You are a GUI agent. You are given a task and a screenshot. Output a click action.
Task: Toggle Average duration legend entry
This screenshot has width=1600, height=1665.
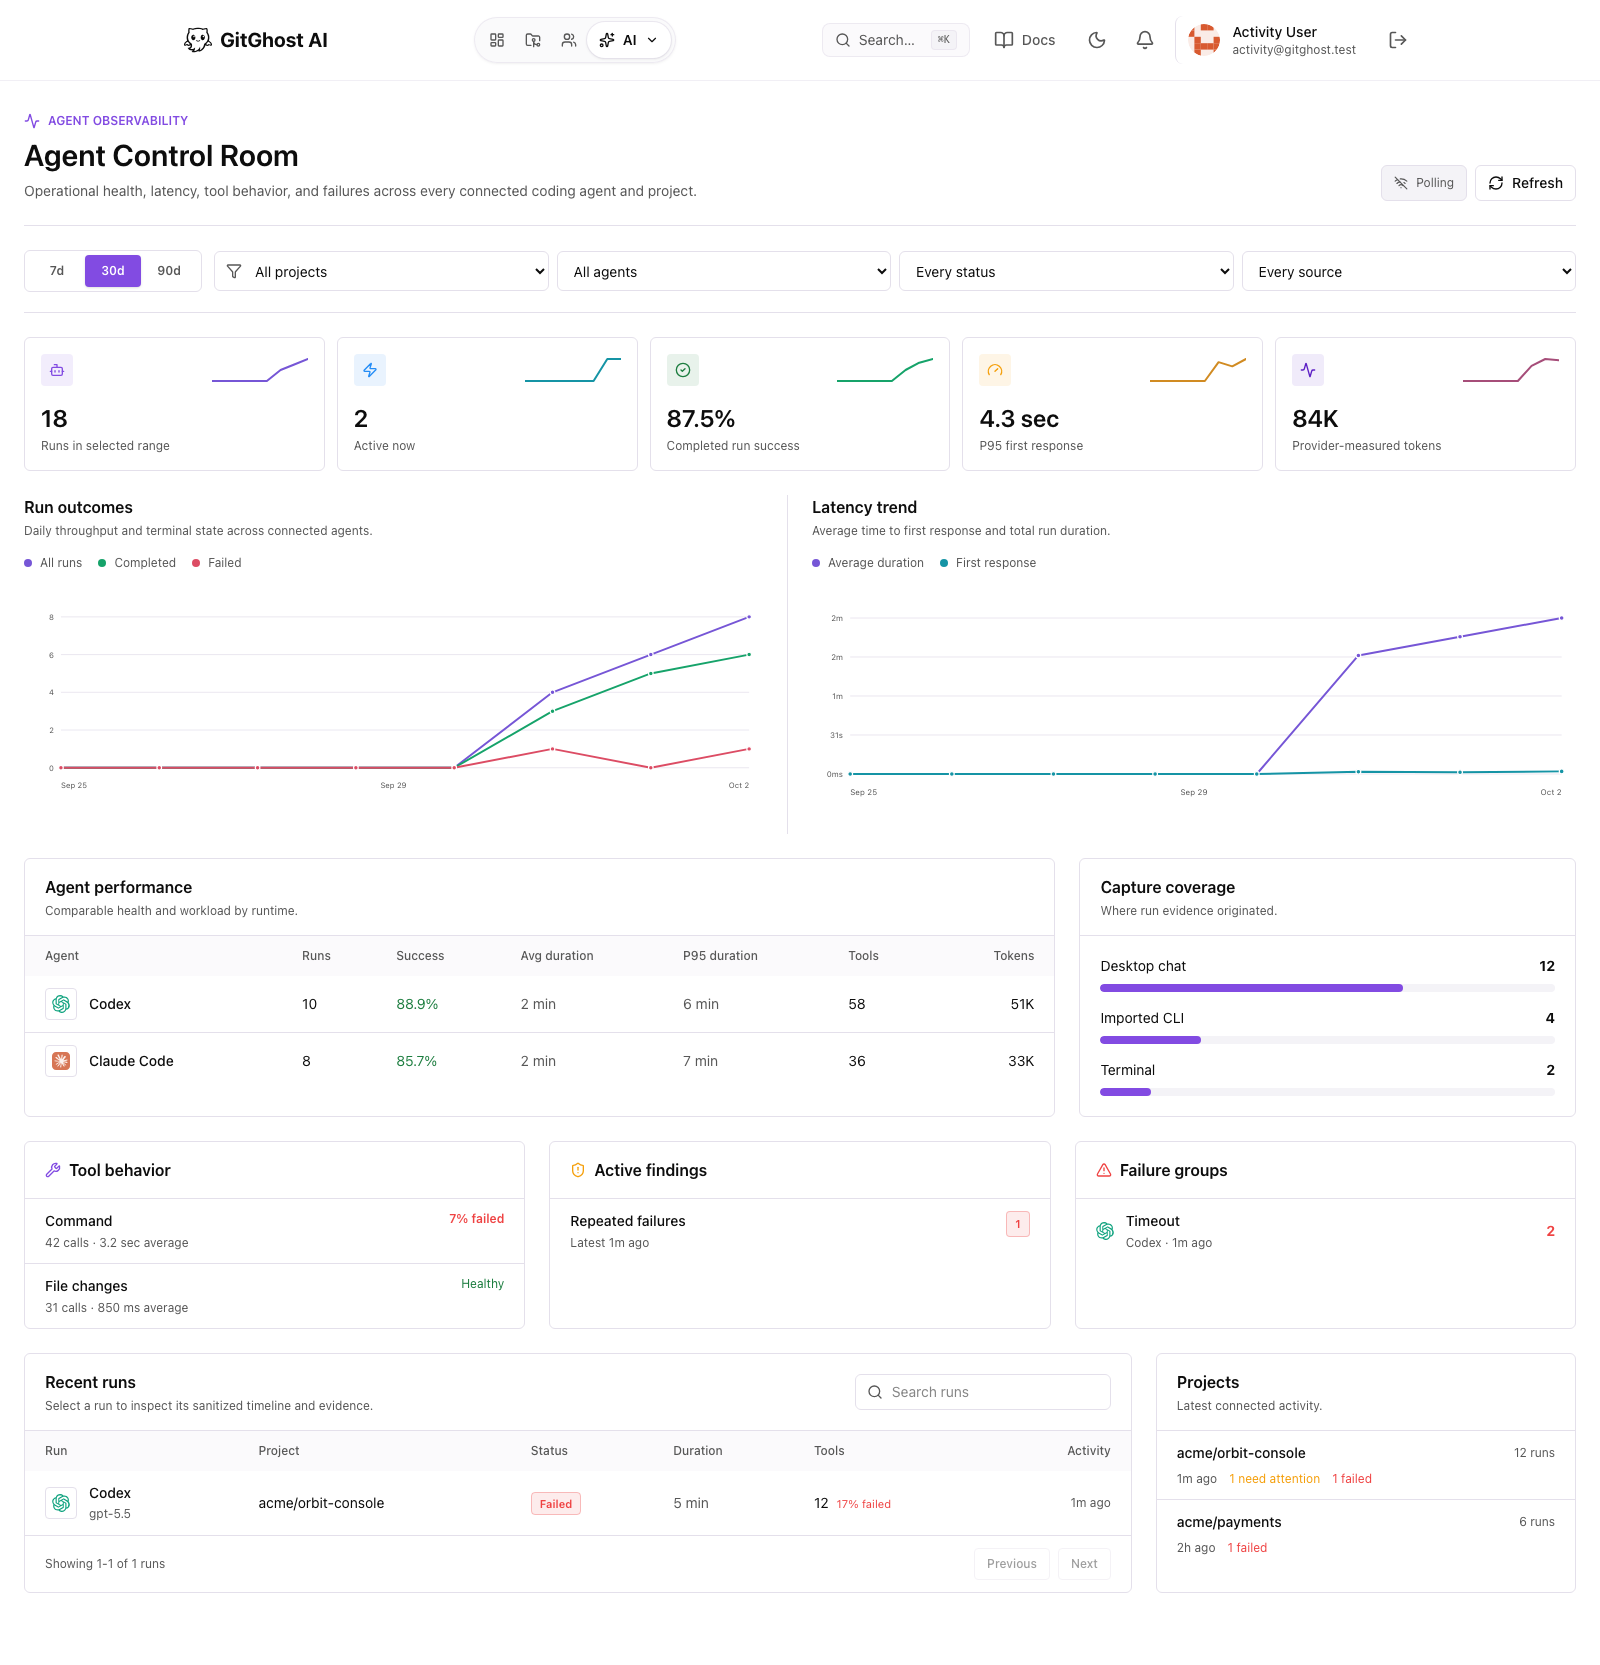click(x=868, y=563)
